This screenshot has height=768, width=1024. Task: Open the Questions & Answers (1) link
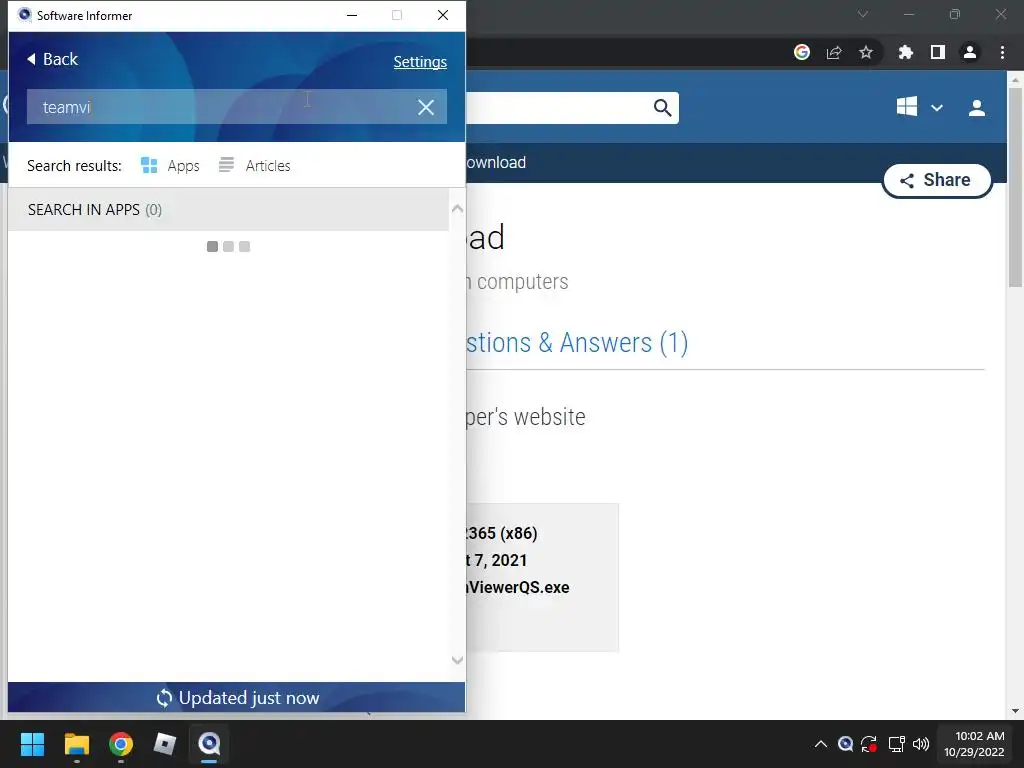(x=577, y=343)
